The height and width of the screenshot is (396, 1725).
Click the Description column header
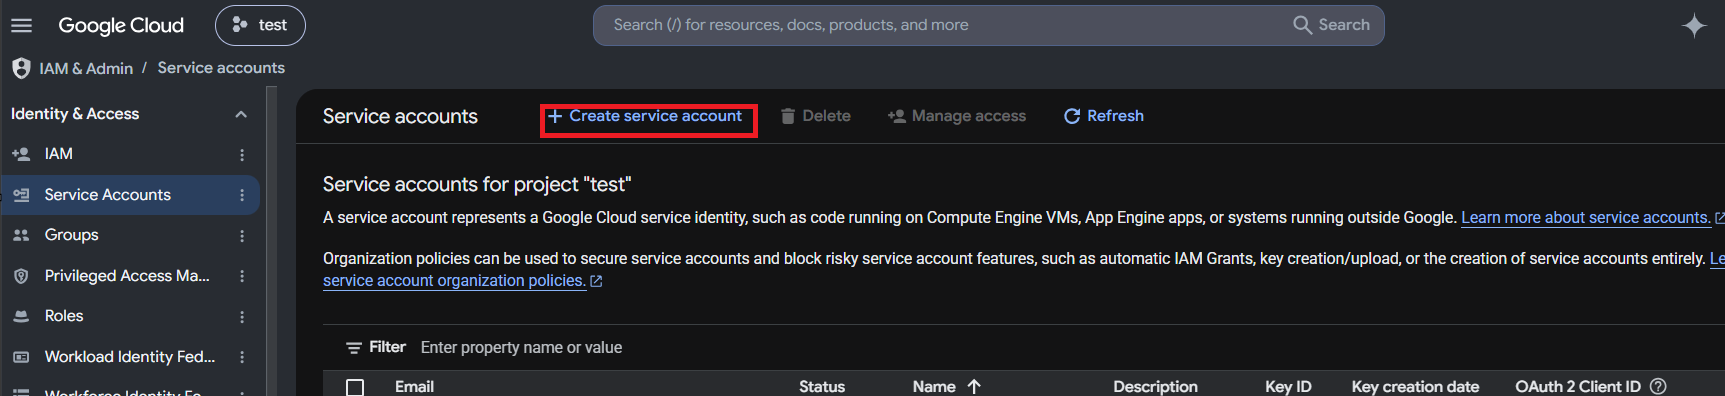point(1155,387)
